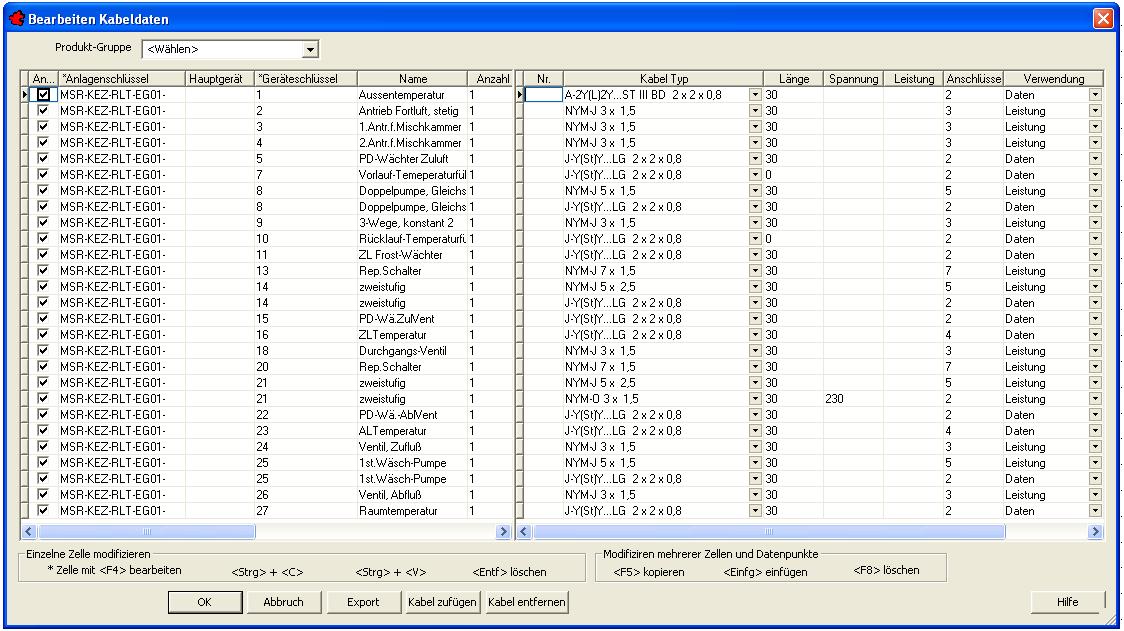Select the Spannung cell containing 230

[x=851, y=399]
